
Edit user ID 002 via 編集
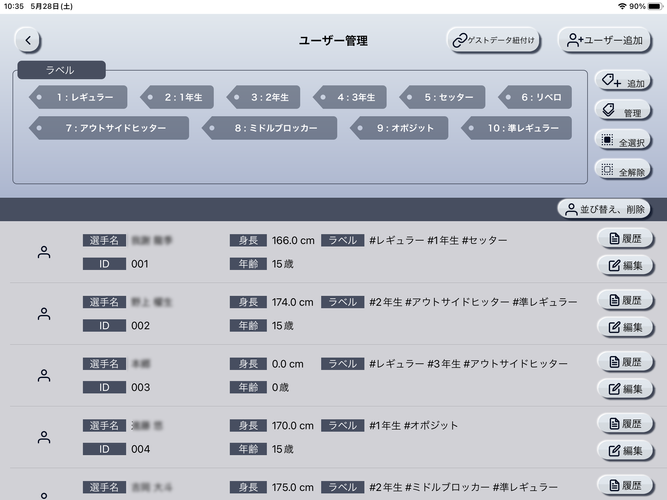click(623, 327)
